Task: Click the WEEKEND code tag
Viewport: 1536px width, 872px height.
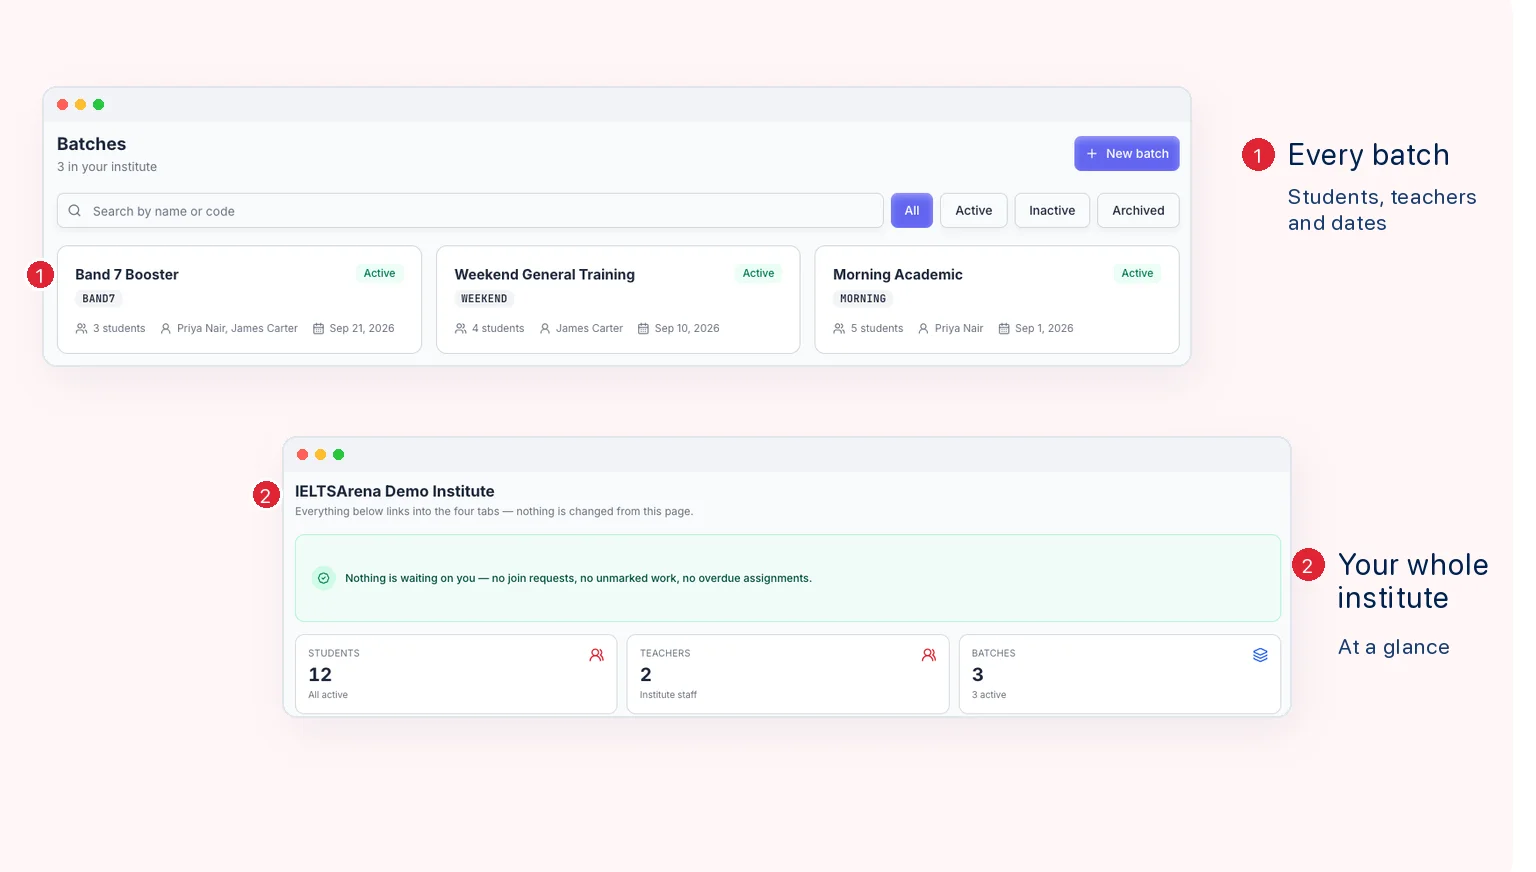Action: 484,299
